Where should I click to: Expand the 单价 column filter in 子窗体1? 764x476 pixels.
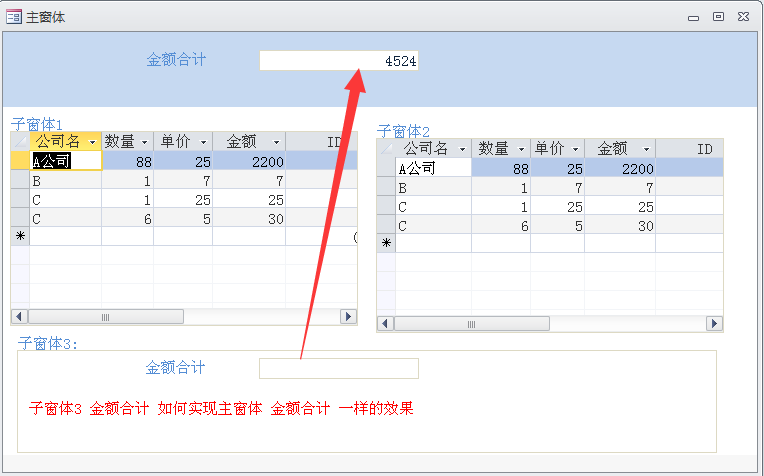tap(203, 142)
